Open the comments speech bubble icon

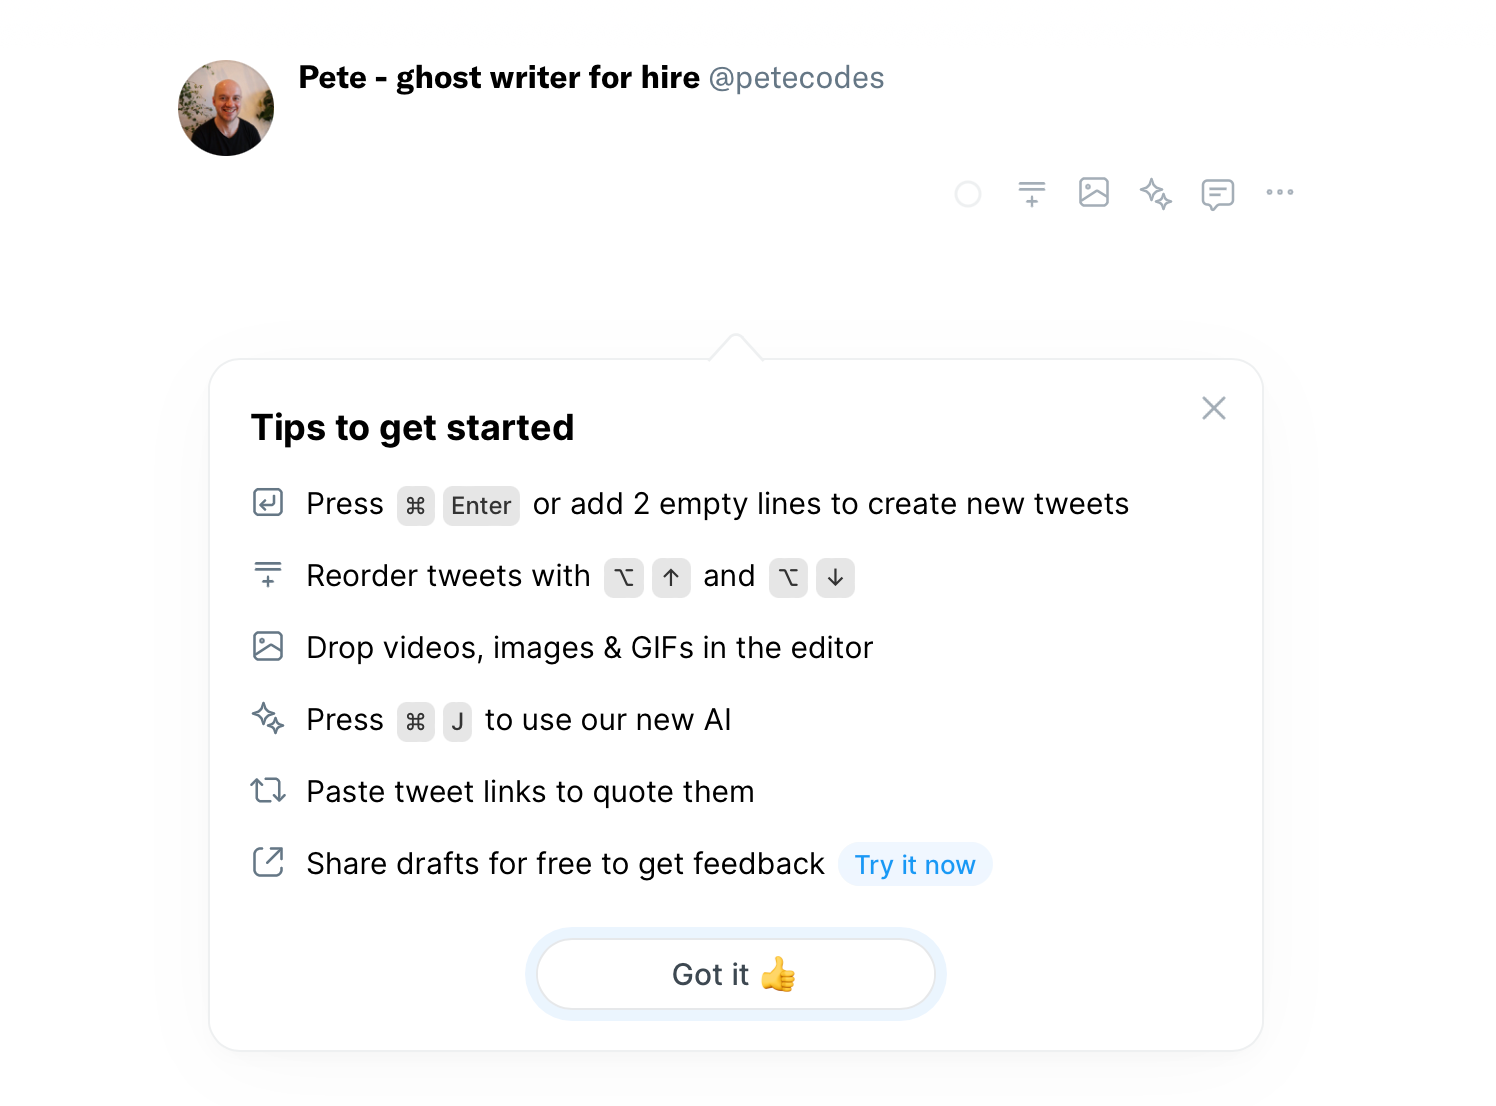point(1218,194)
